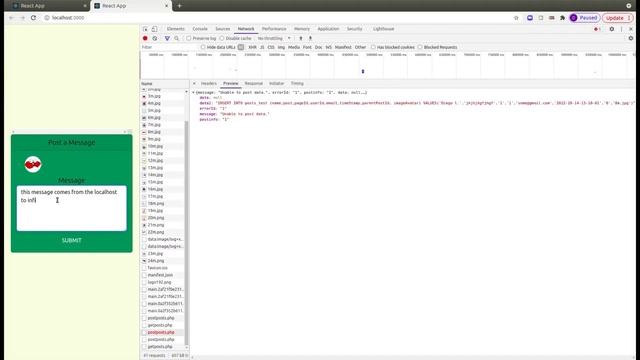The image size is (640, 360).
Task: Enable Preserve log checkbox
Action: click(189, 38)
